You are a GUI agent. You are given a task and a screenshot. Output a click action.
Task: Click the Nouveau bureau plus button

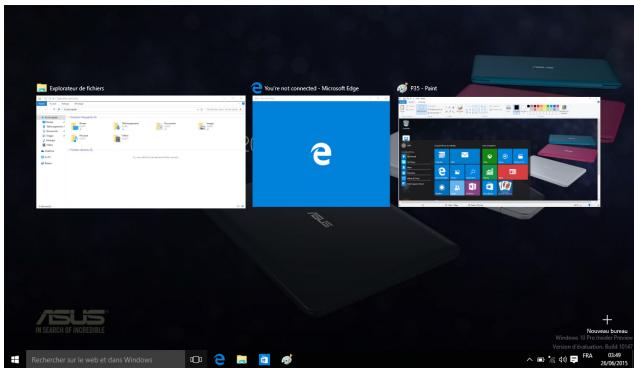click(x=607, y=320)
